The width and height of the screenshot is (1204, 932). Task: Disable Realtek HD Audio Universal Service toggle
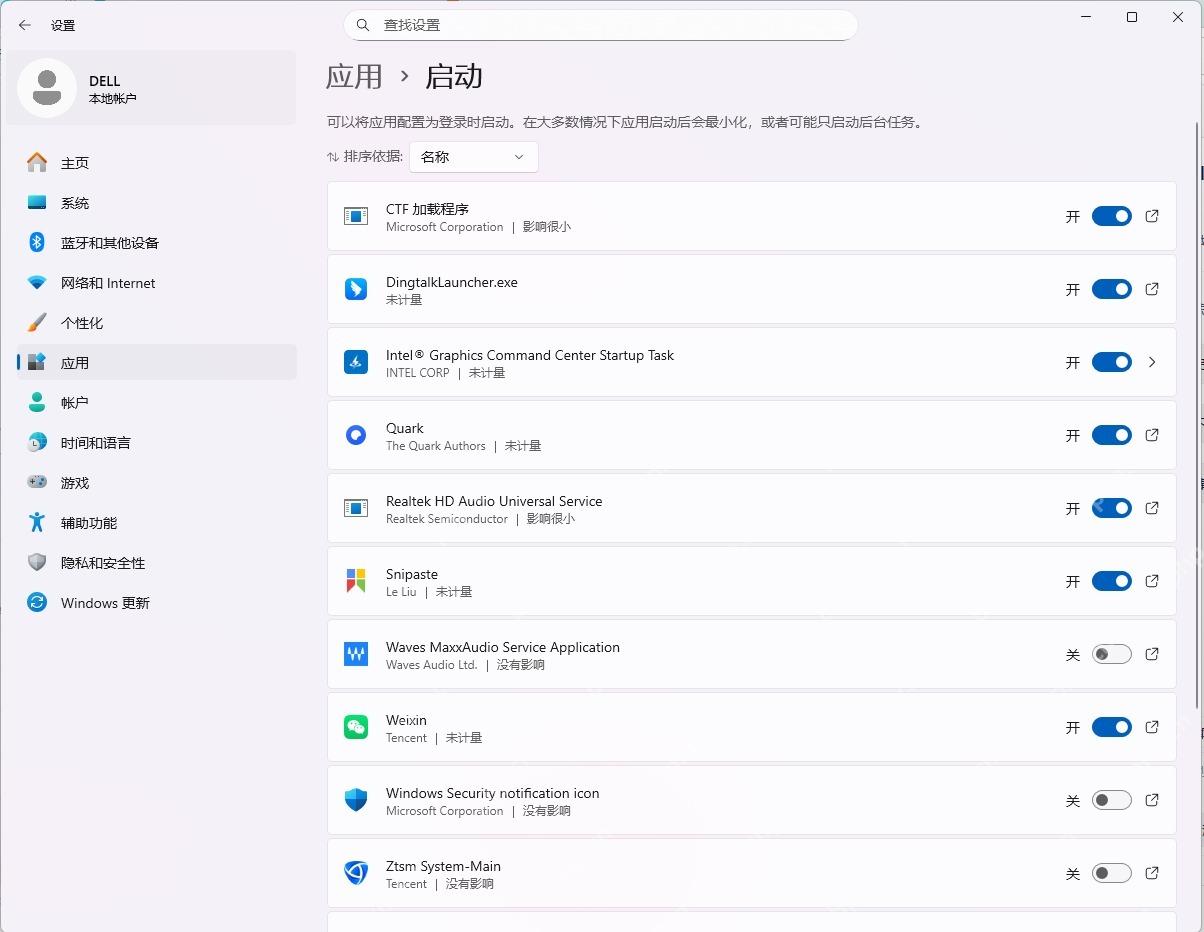coord(1111,508)
